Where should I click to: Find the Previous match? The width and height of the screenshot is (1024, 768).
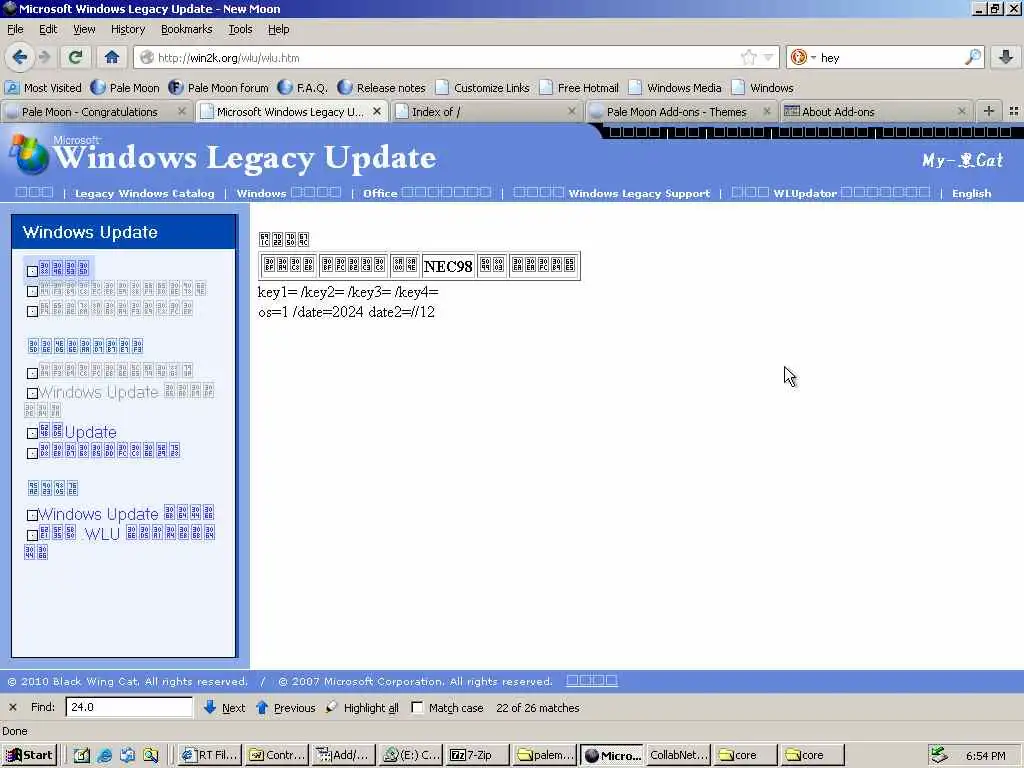click(x=285, y=707)
